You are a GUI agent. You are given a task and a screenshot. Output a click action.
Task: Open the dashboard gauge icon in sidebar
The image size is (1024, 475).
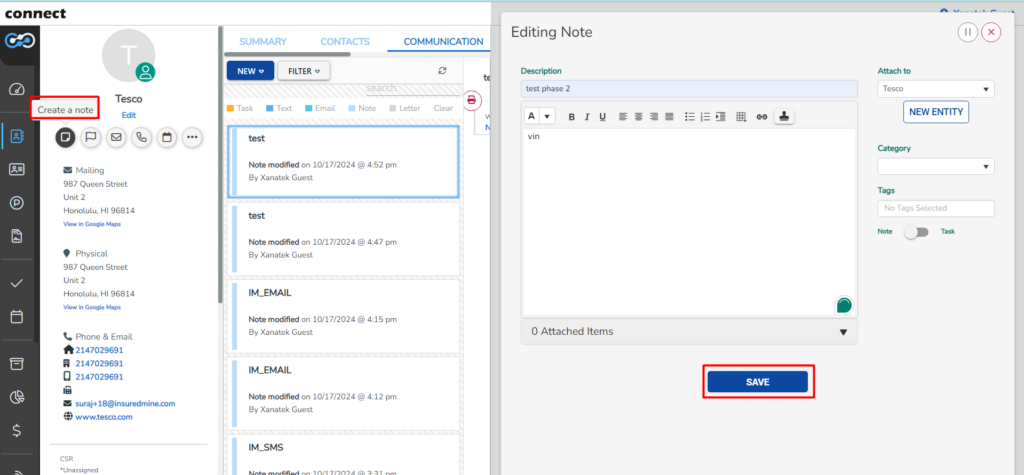pos(17,89)
